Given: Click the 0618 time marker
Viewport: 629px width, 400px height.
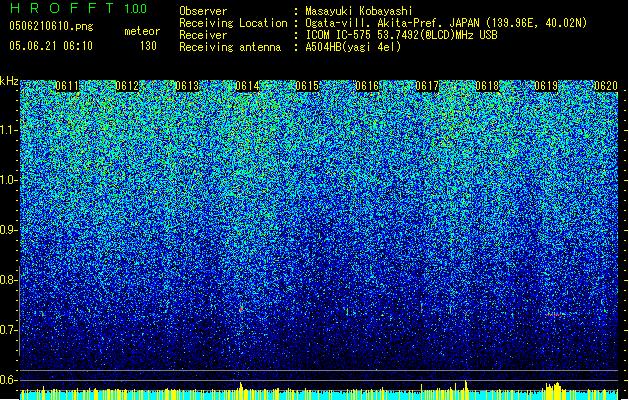Looking at the screenshot, I should click(487, 86).
